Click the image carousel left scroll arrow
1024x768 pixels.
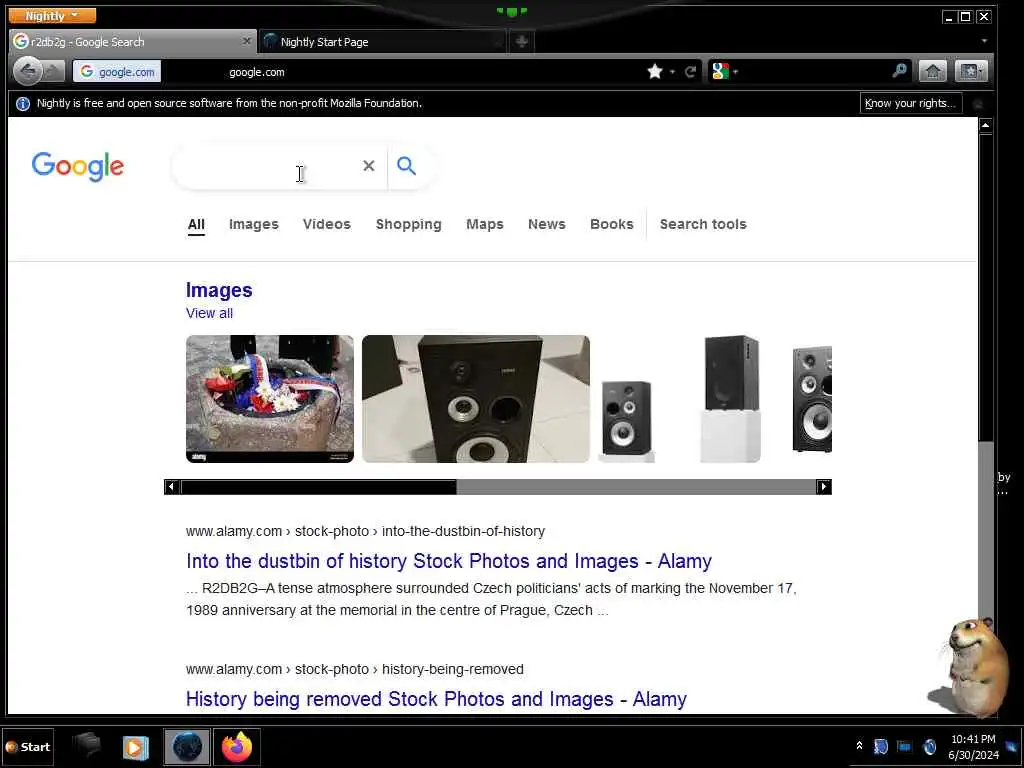click(172, 487)
